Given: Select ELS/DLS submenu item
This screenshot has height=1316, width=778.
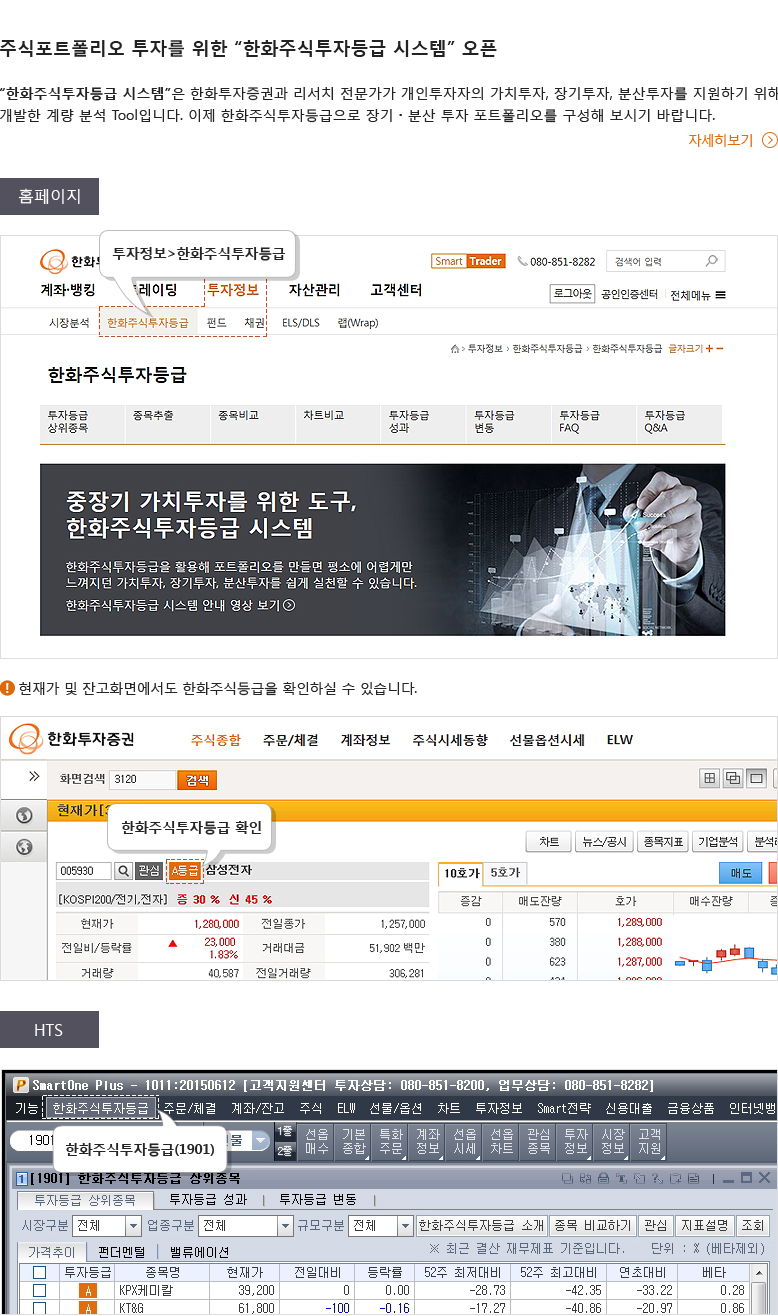Looking at the screenshot, I should pyautogui.click(x=301, y=323).
